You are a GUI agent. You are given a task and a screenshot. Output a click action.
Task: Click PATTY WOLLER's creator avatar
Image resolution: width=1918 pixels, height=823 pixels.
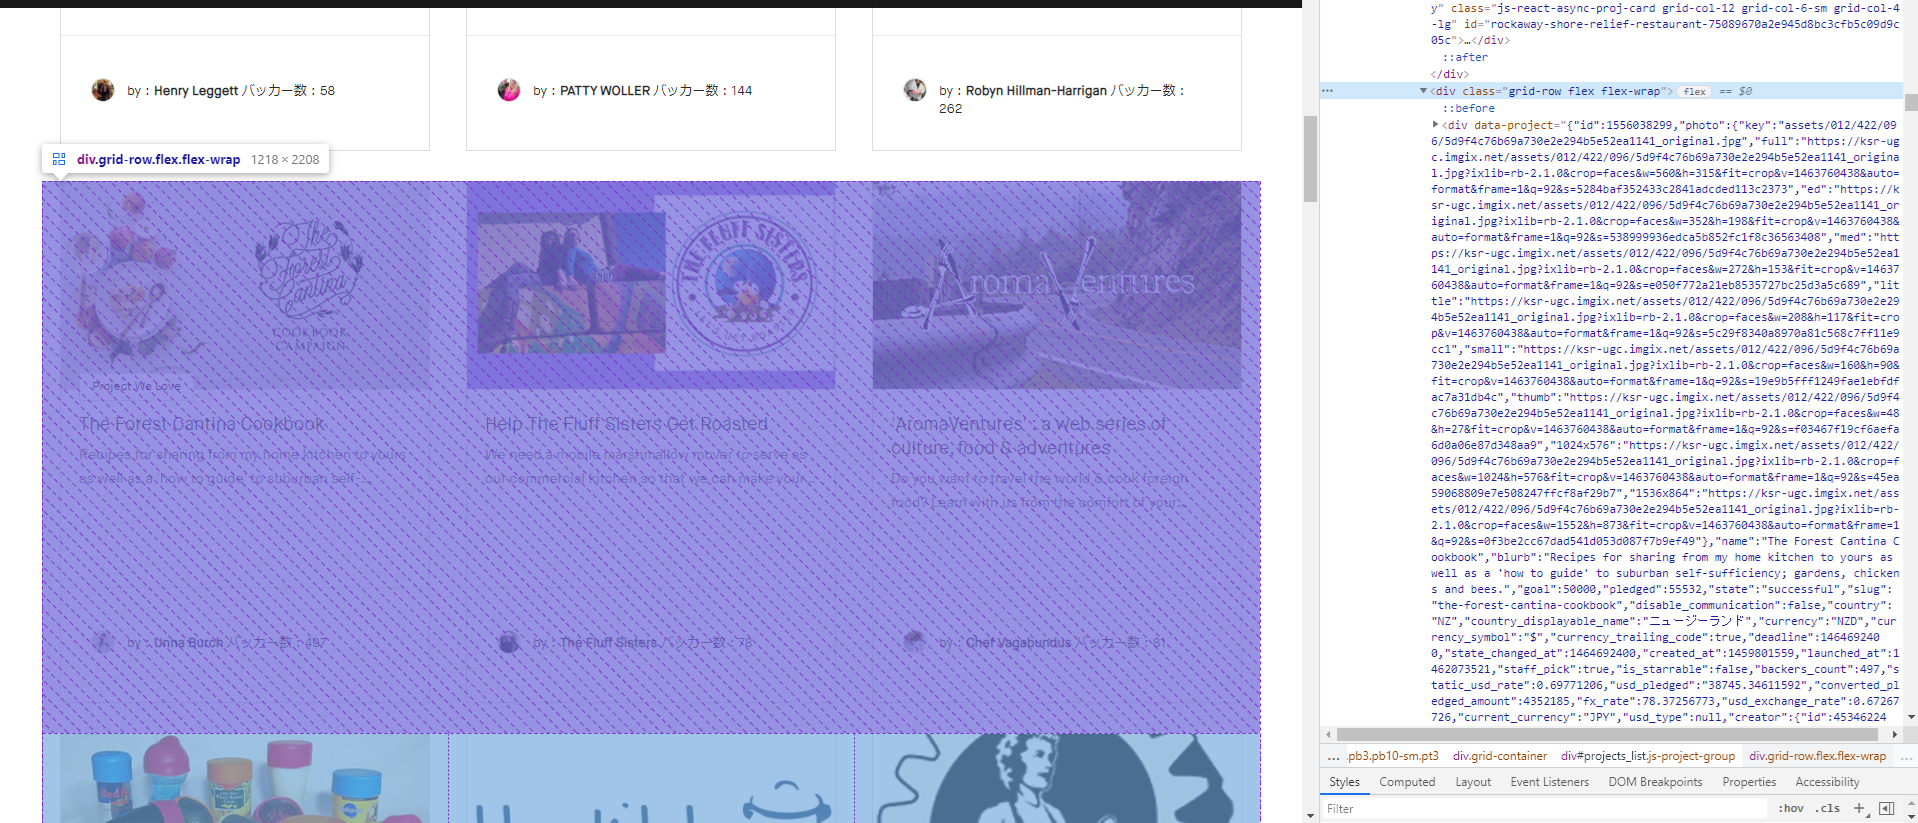pos(509,90)
